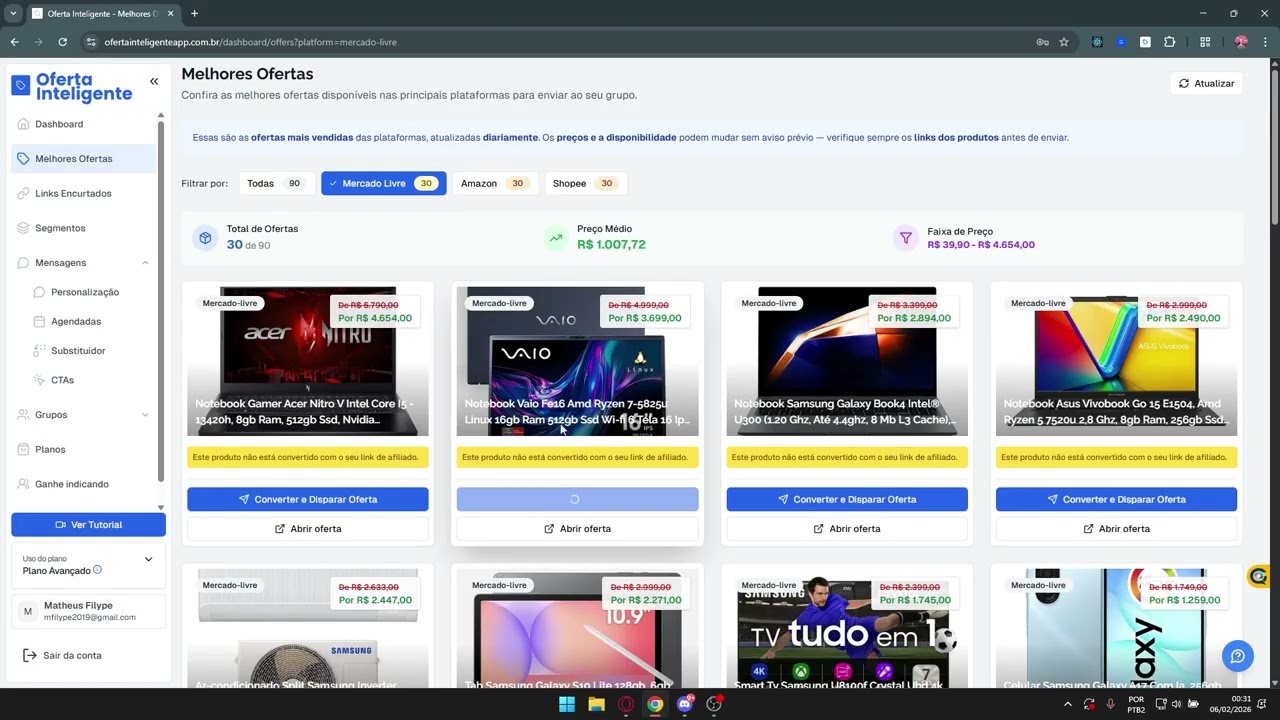
Task: Click the Faixa de Preço funnel icon
Action: (905, 238)
